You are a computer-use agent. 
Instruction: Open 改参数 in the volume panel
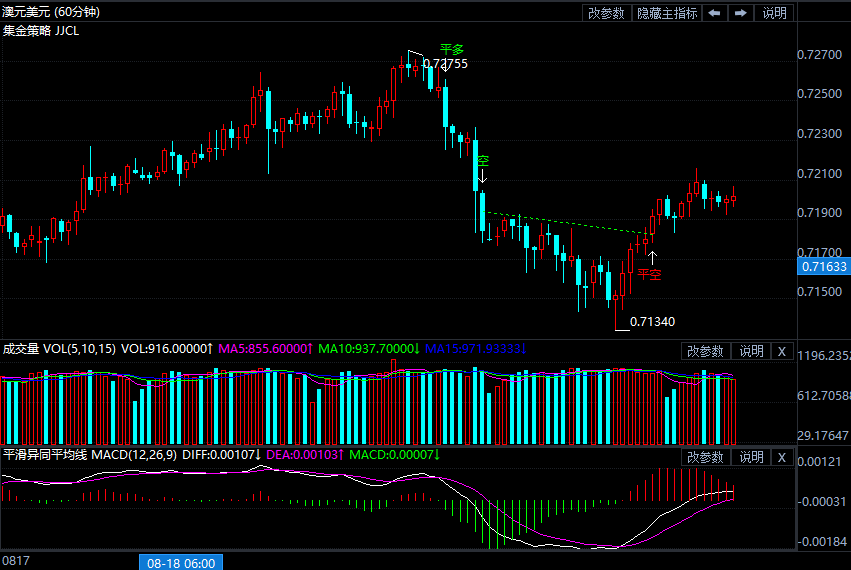(705, 351)
